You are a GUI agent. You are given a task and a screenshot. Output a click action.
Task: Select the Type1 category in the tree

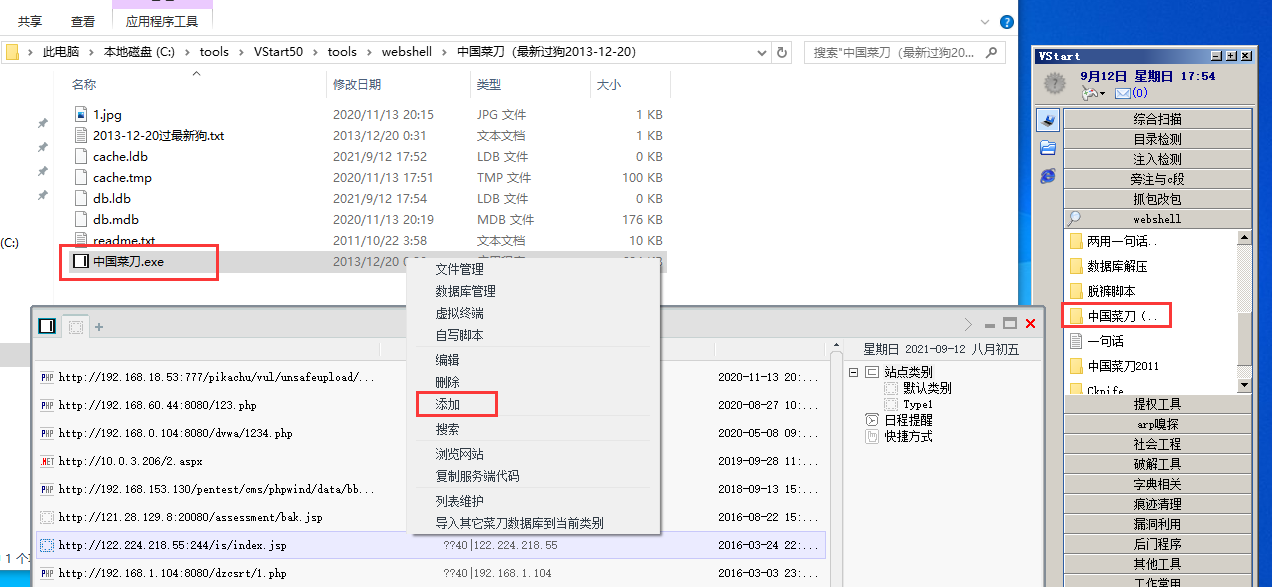click(x=917, y=404)
